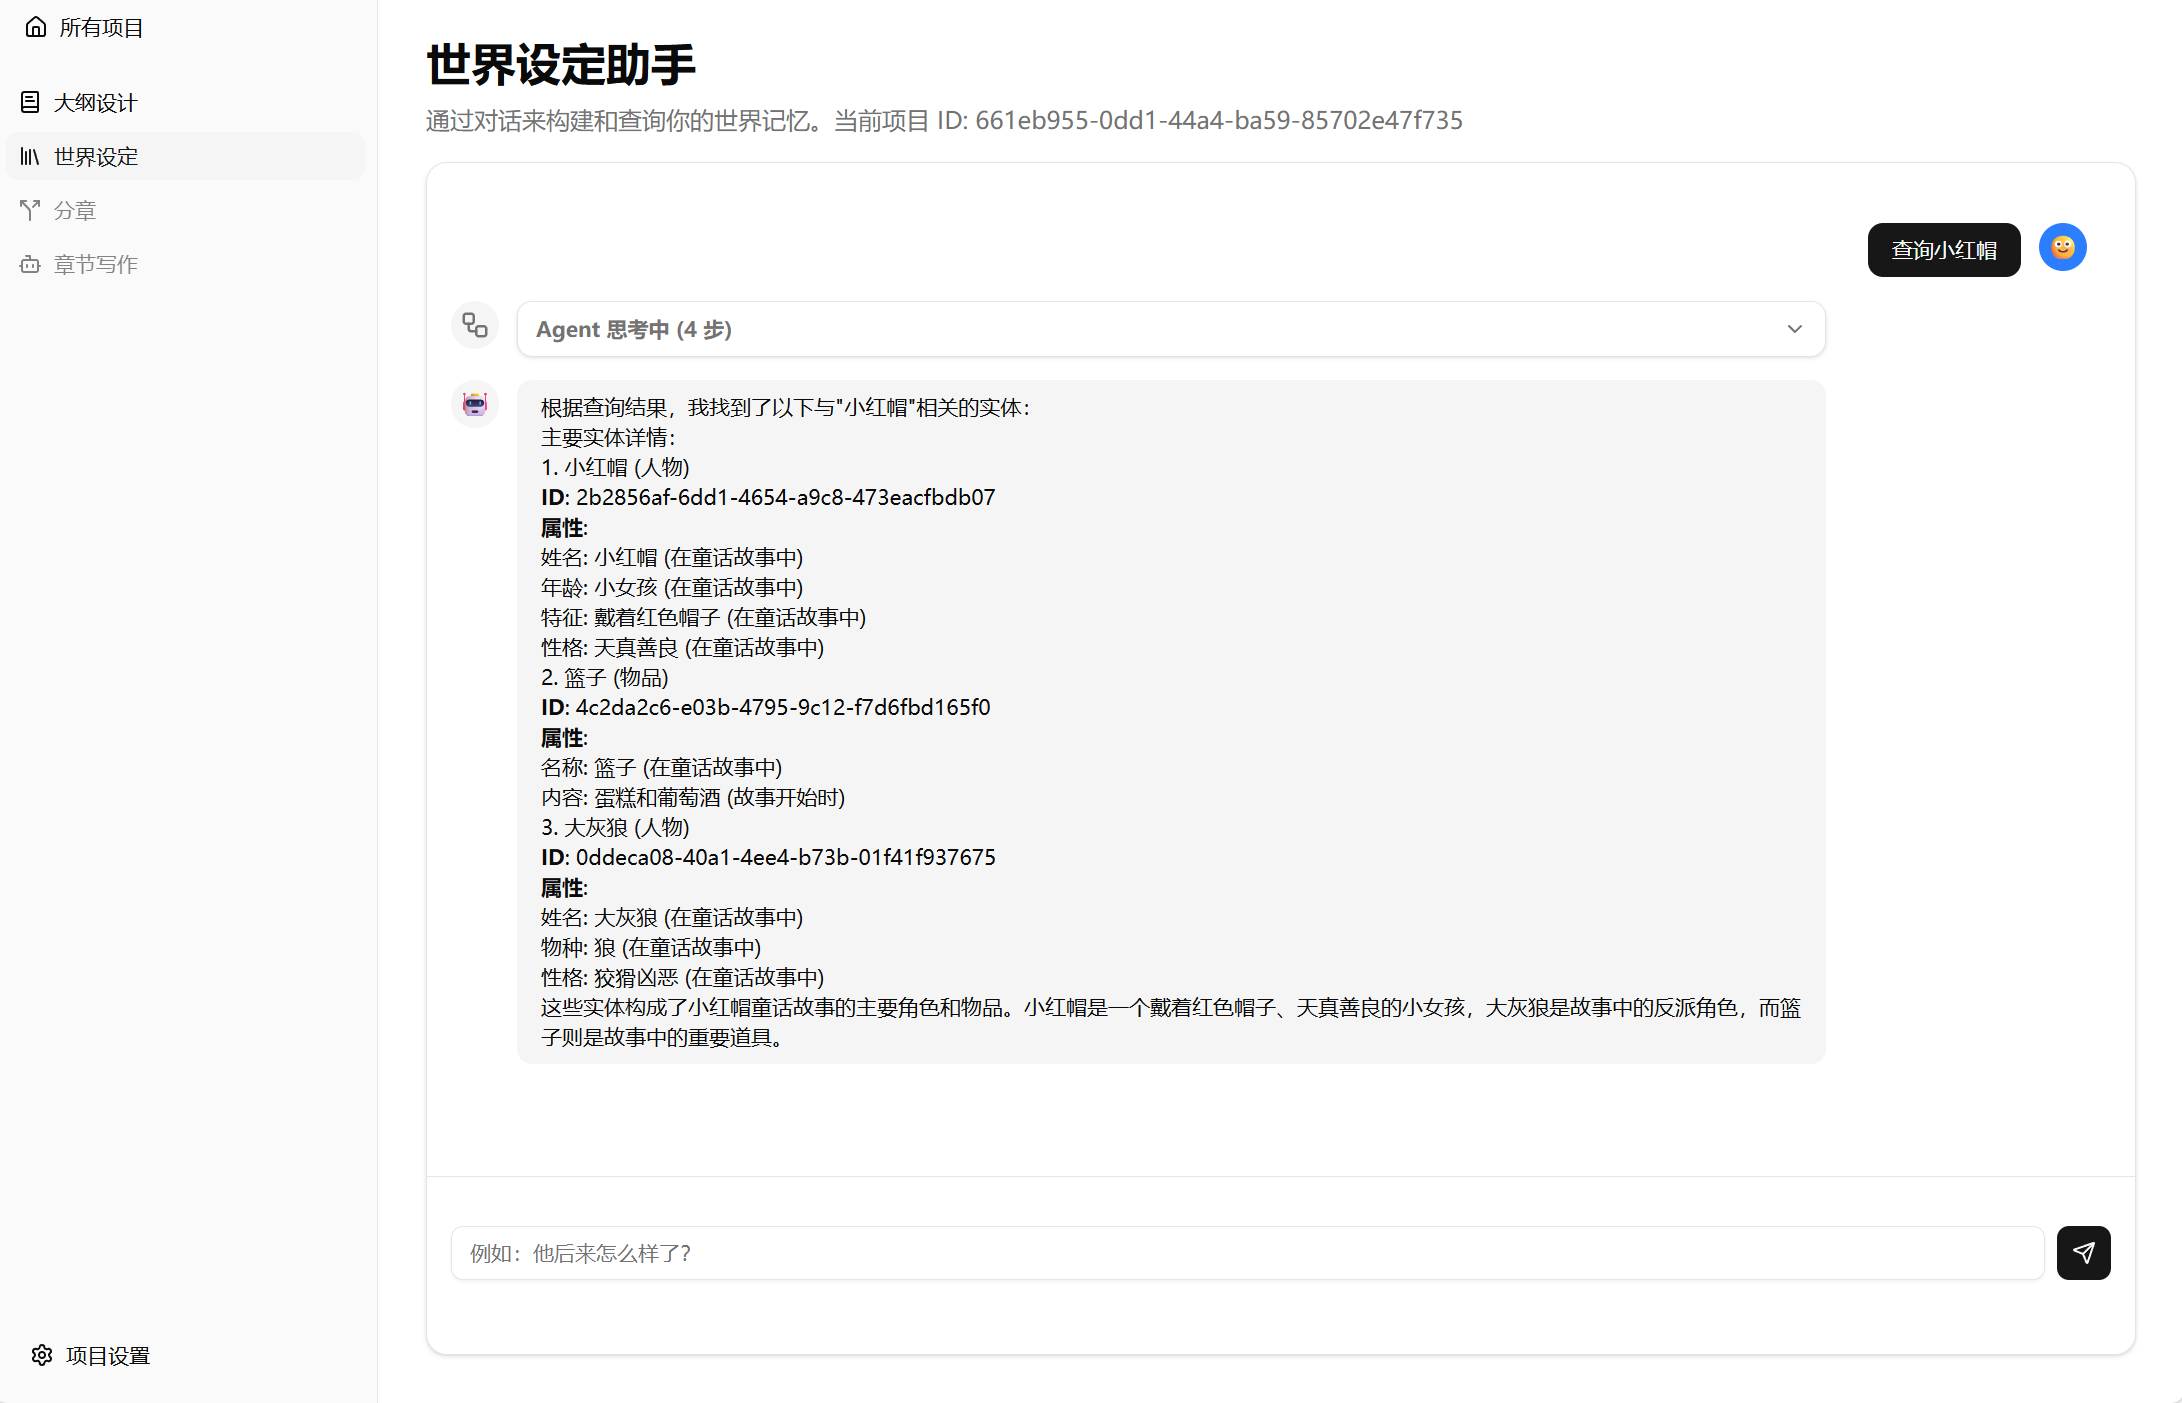
Task: Click the document icon for 大纲设计
Action: pos(30,102)
